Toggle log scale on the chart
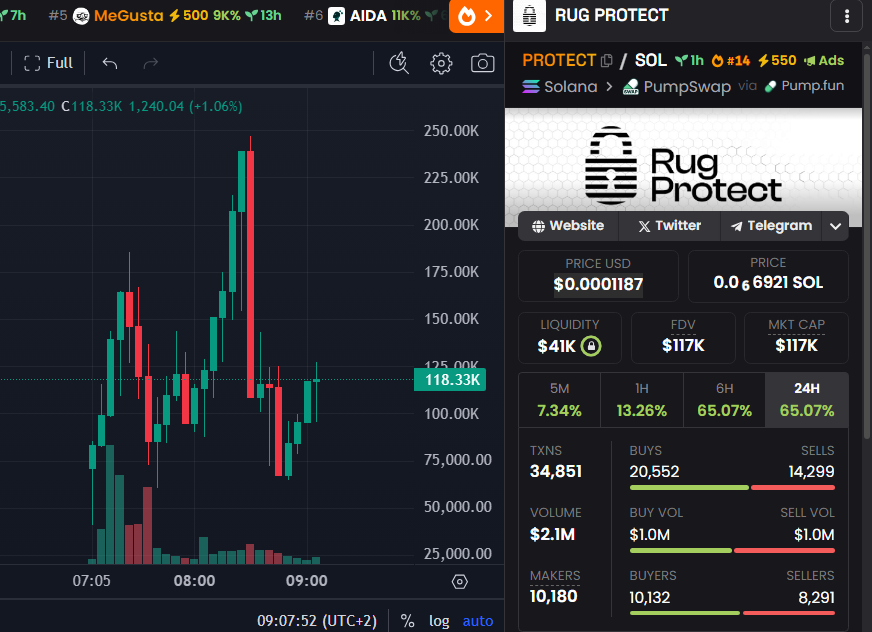Viewport: 872px width, 632px height. [439, 621]
